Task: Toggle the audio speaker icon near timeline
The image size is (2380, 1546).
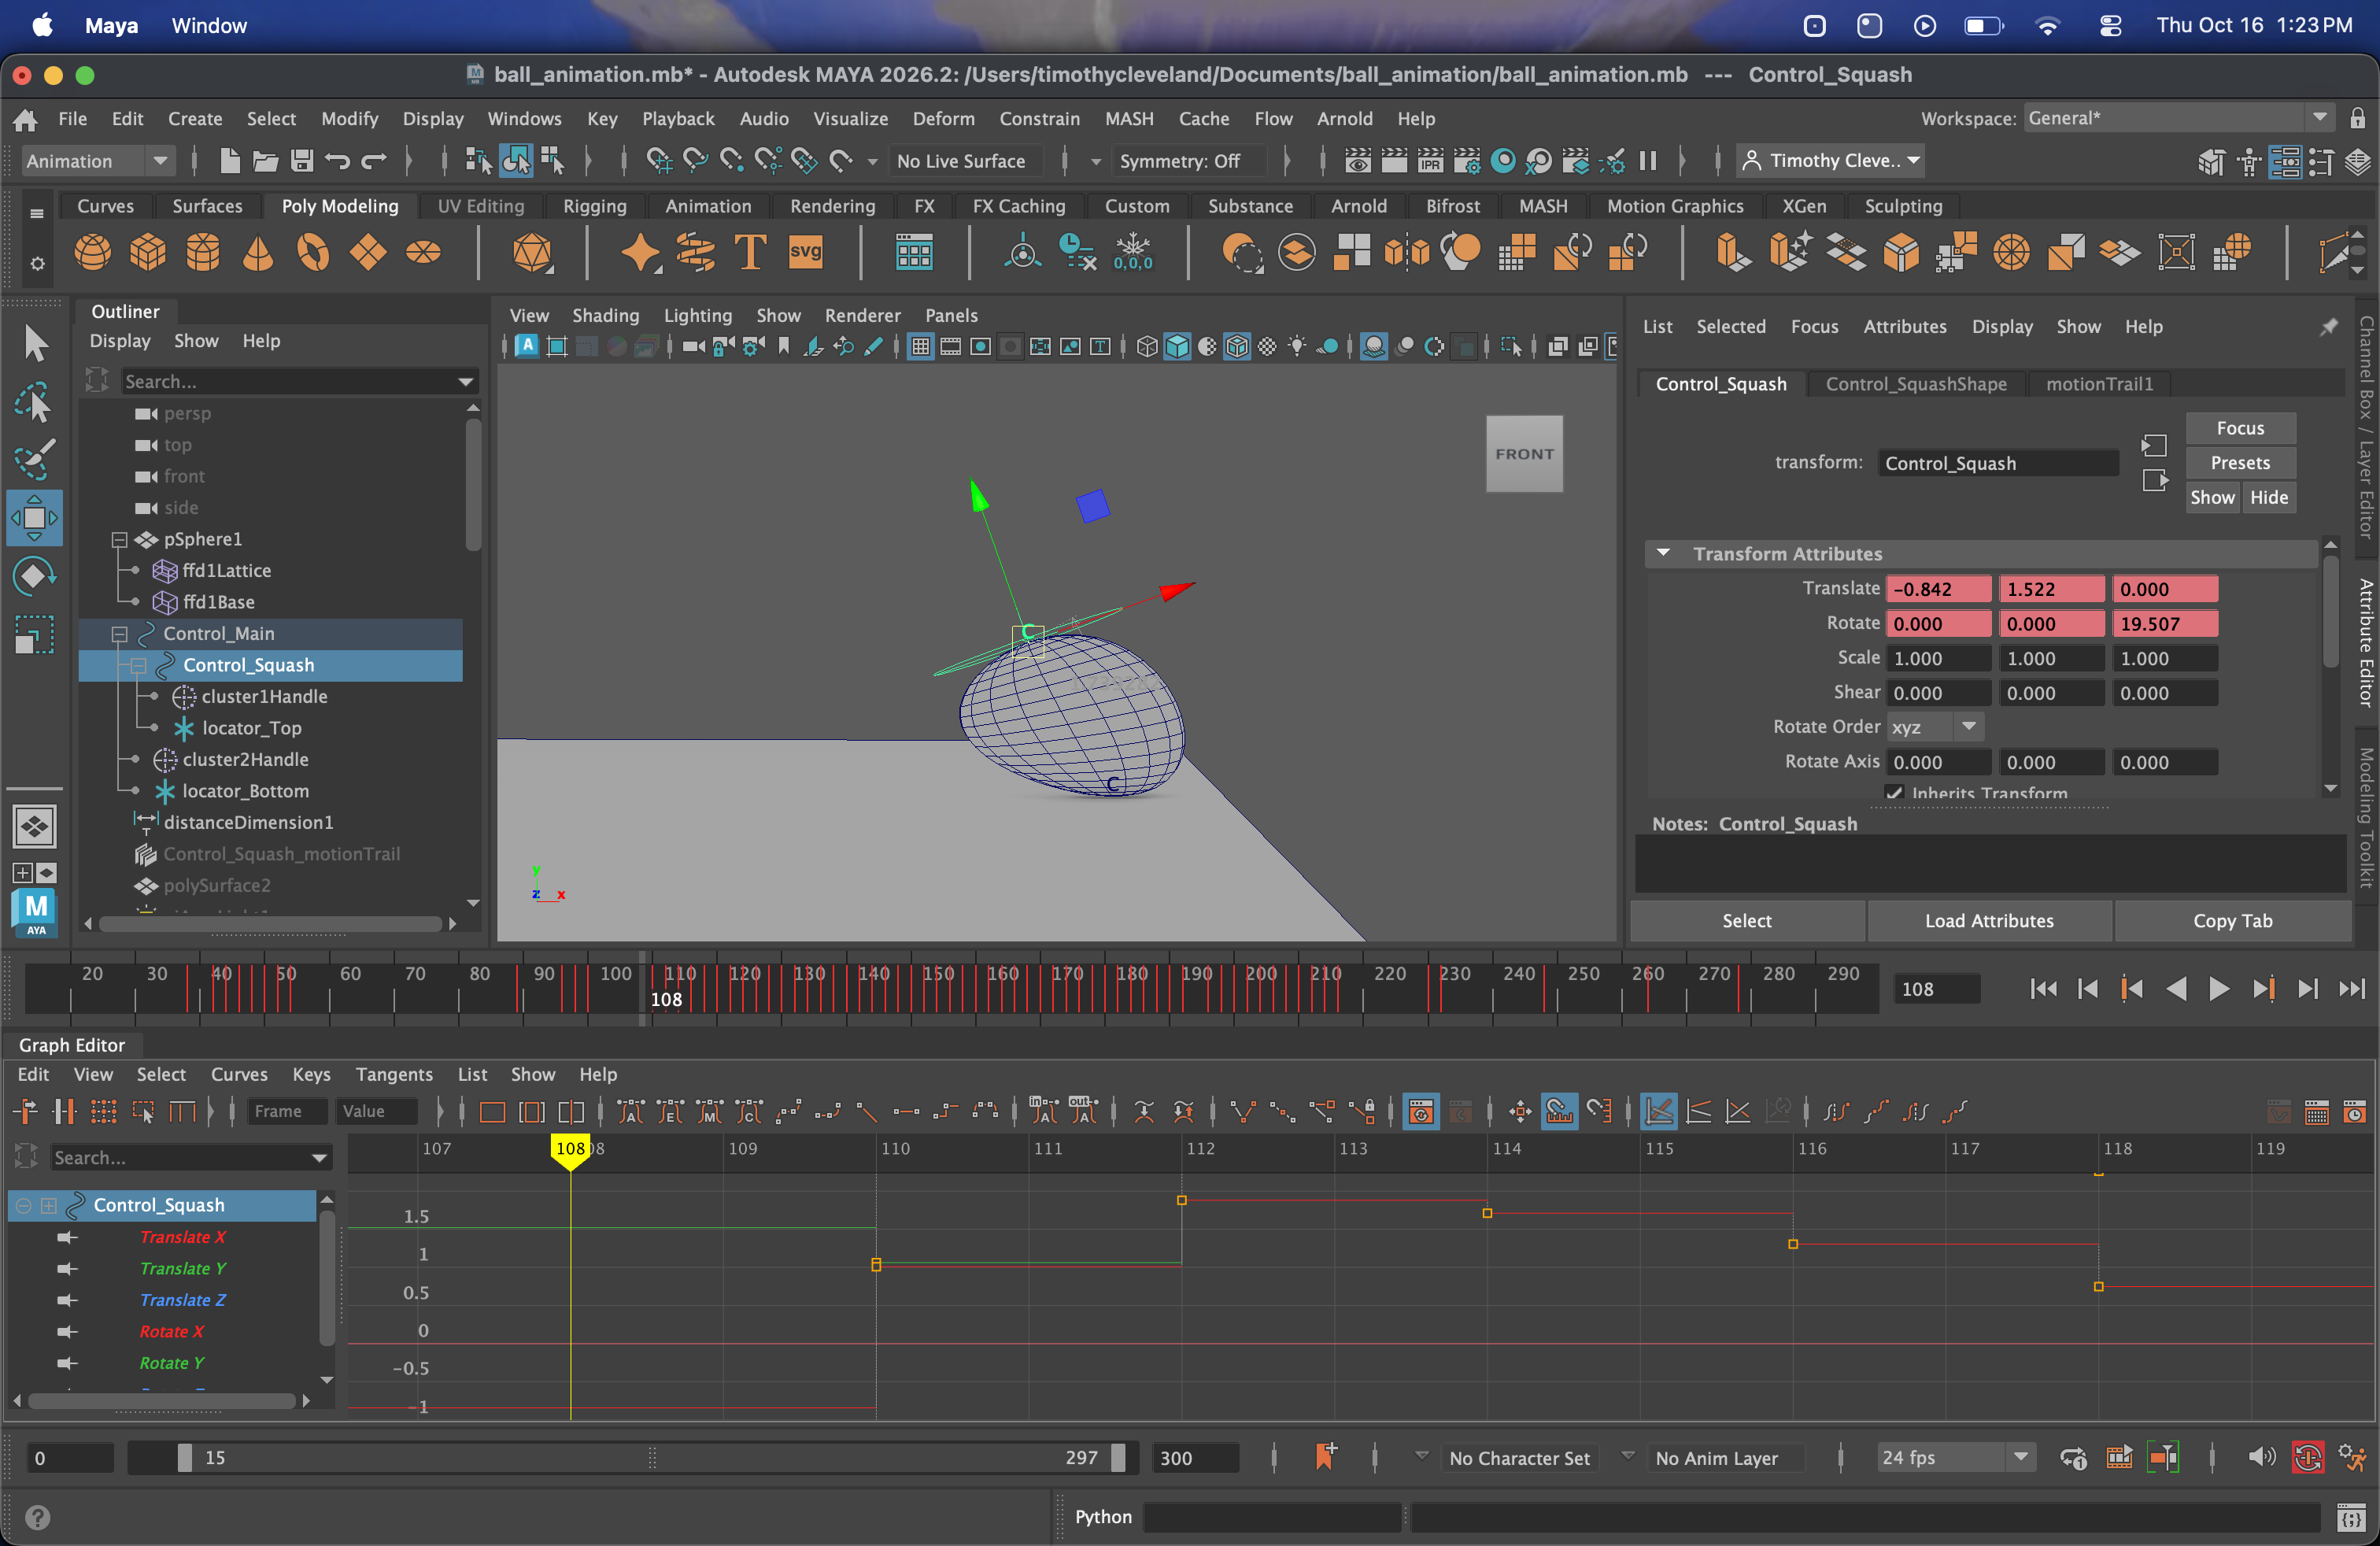Action: [2260, 1457]
